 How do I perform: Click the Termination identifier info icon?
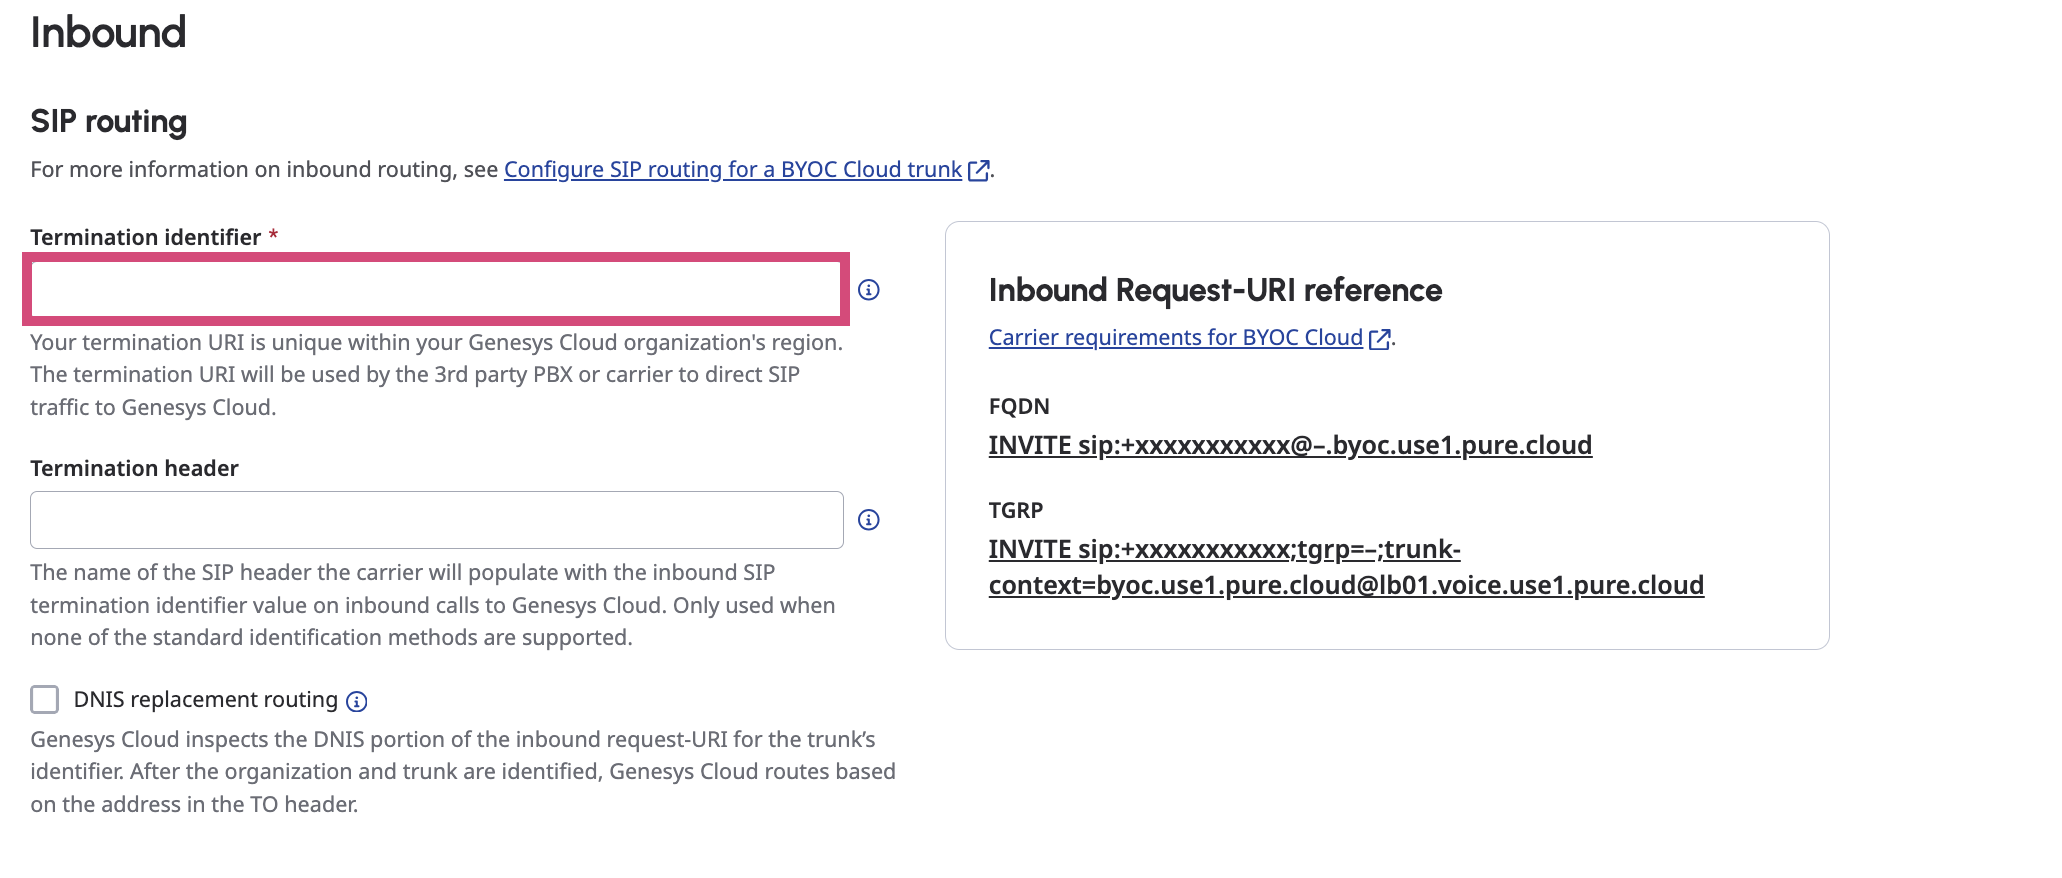868,290
